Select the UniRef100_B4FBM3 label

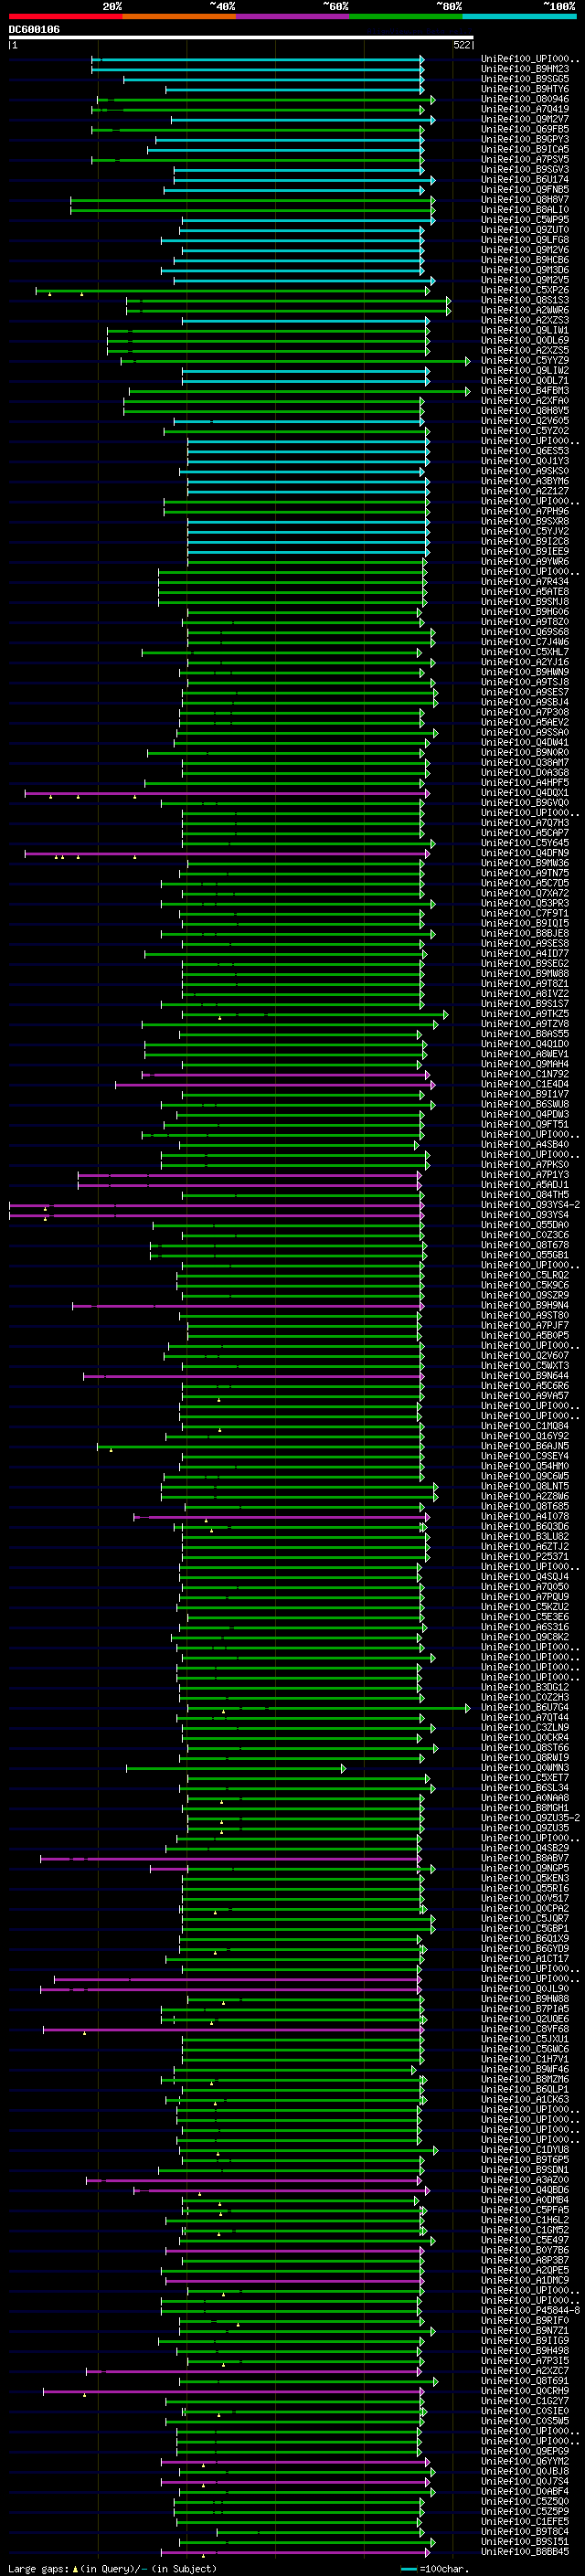point(525,391)
